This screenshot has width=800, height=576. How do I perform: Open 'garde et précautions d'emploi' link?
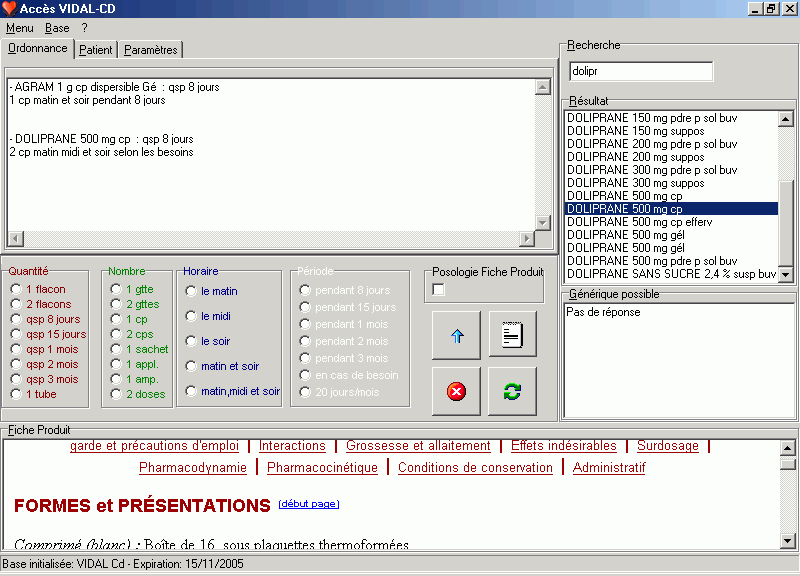tap(154, 446)
